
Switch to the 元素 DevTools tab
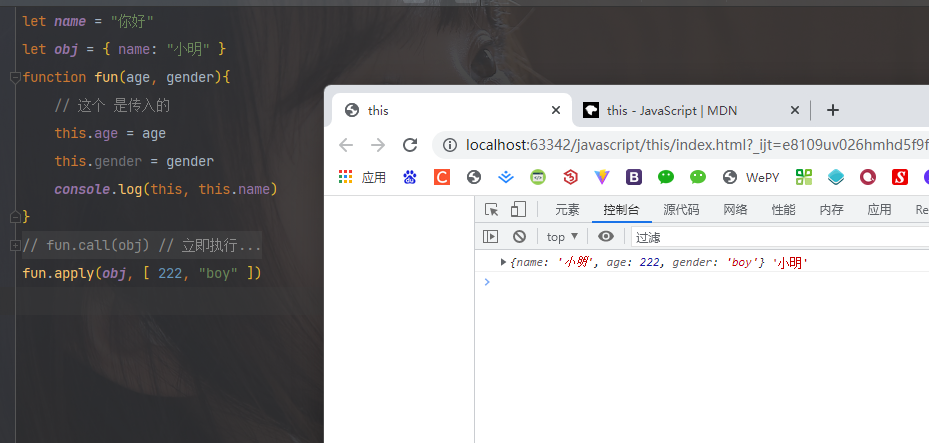click(567, 210)
